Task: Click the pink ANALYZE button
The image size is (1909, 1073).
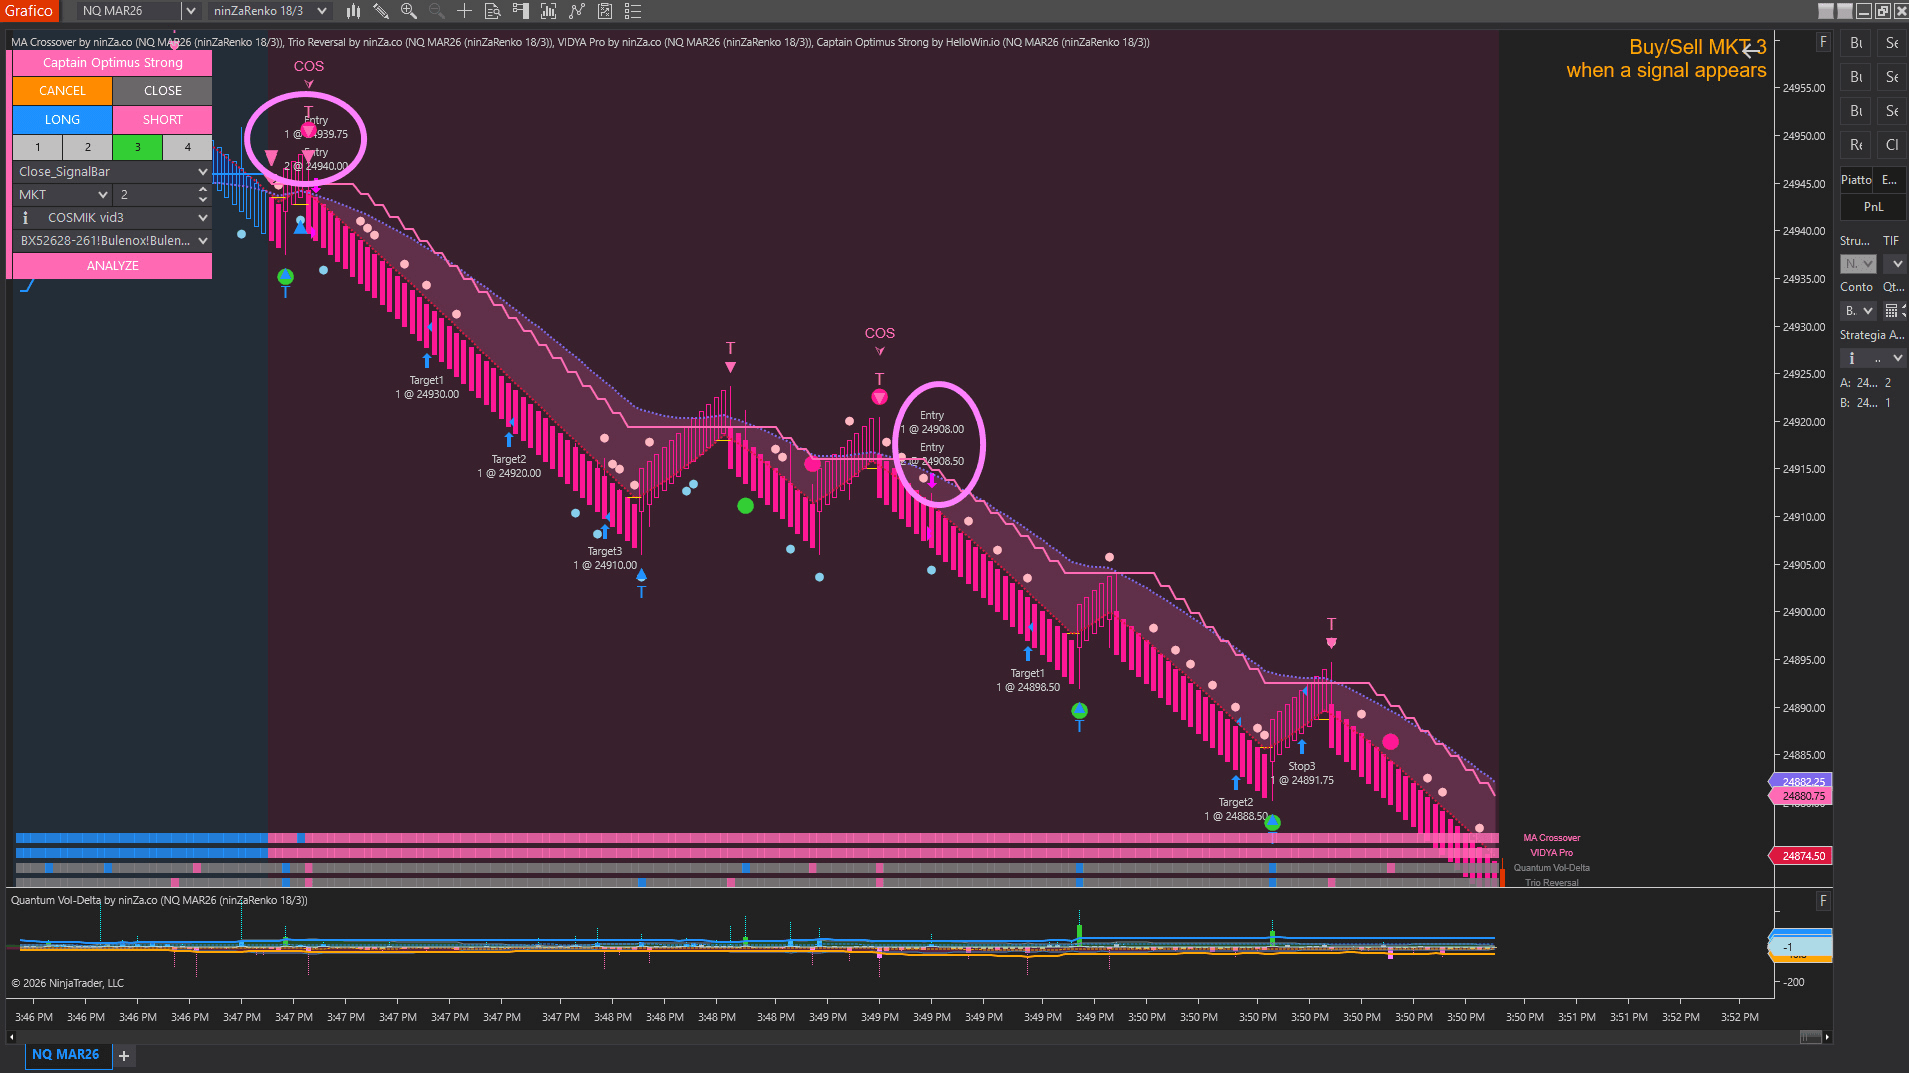Action: tap(112, 266)
